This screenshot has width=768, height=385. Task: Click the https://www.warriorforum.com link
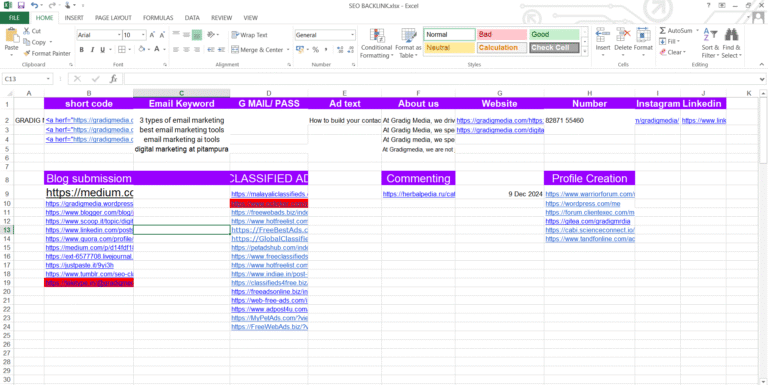point(590,194)
